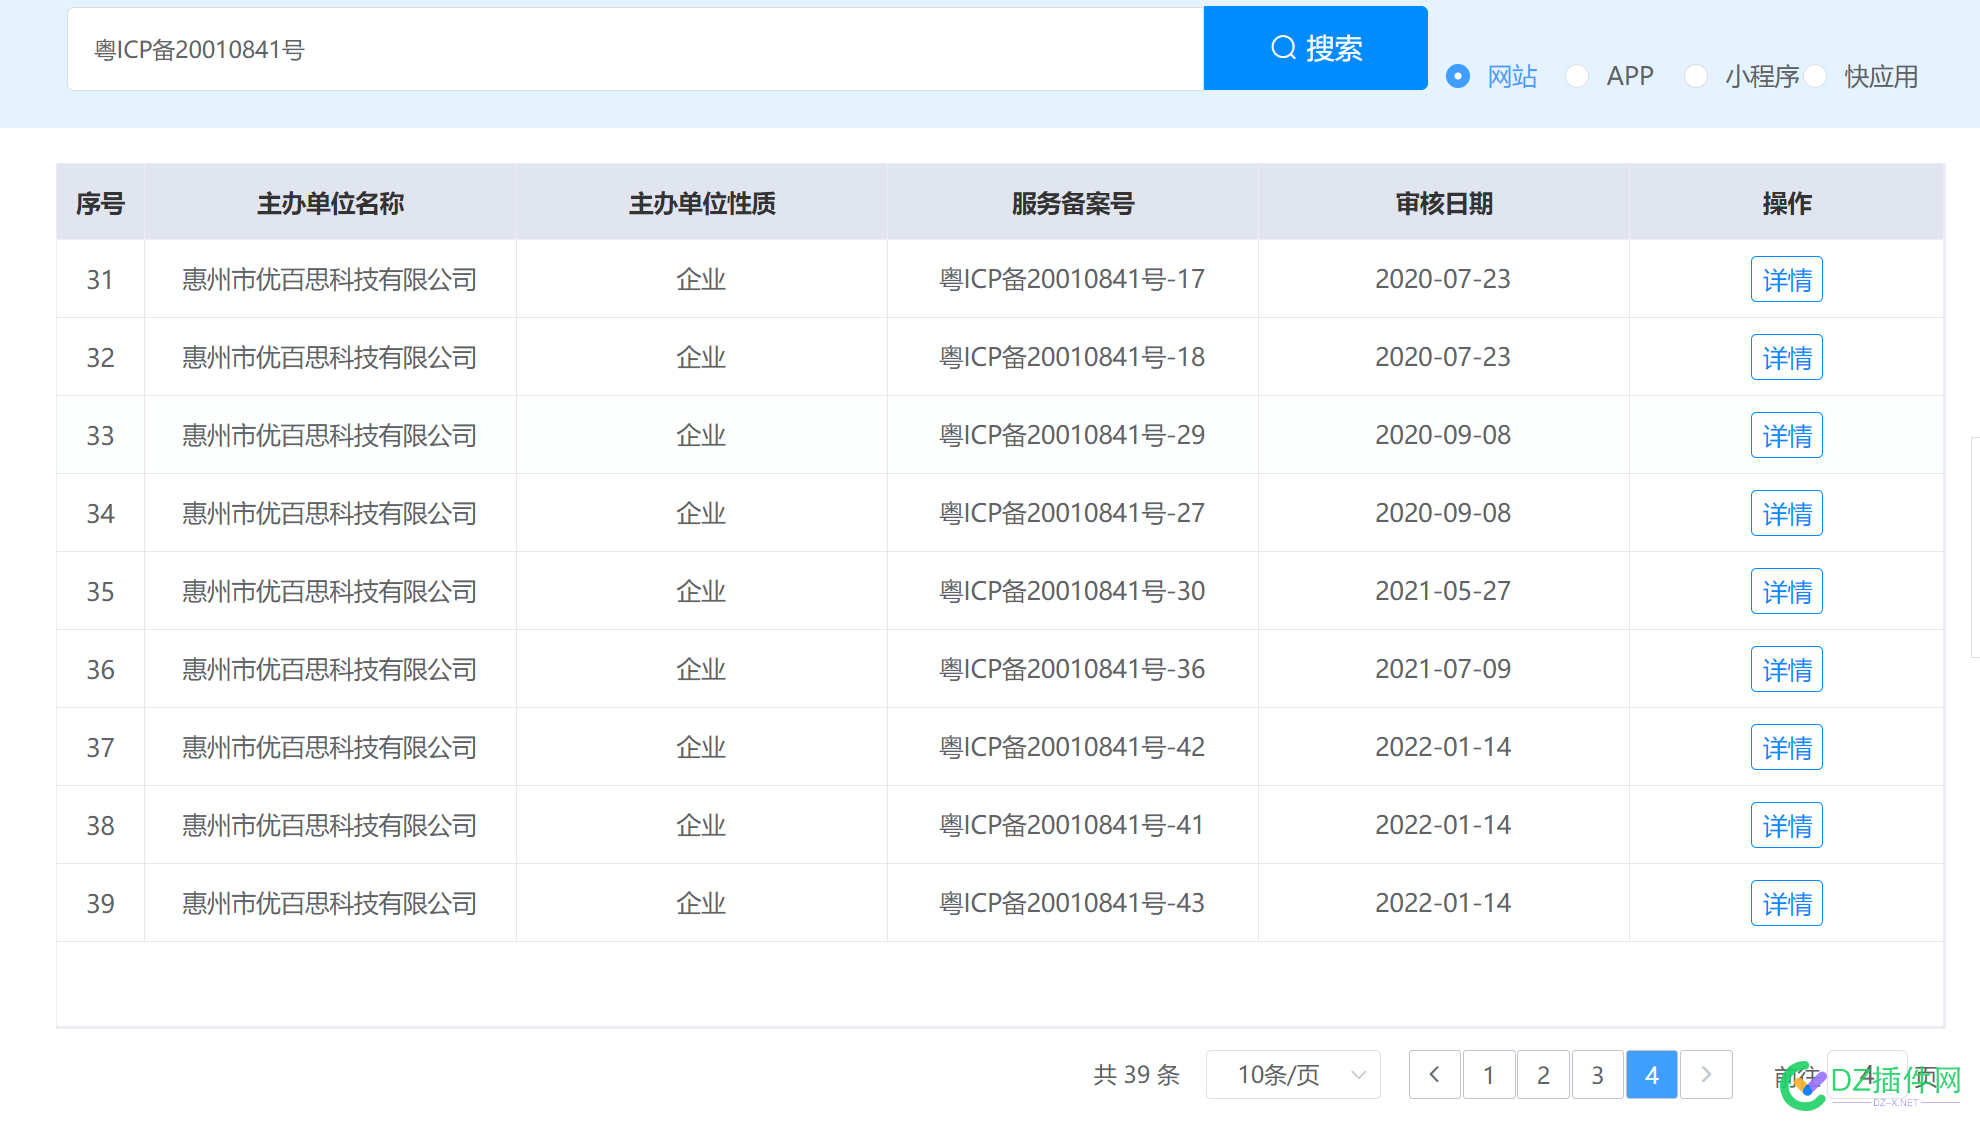
Task: Click the ICP number search input field
Action: point(636,49)
